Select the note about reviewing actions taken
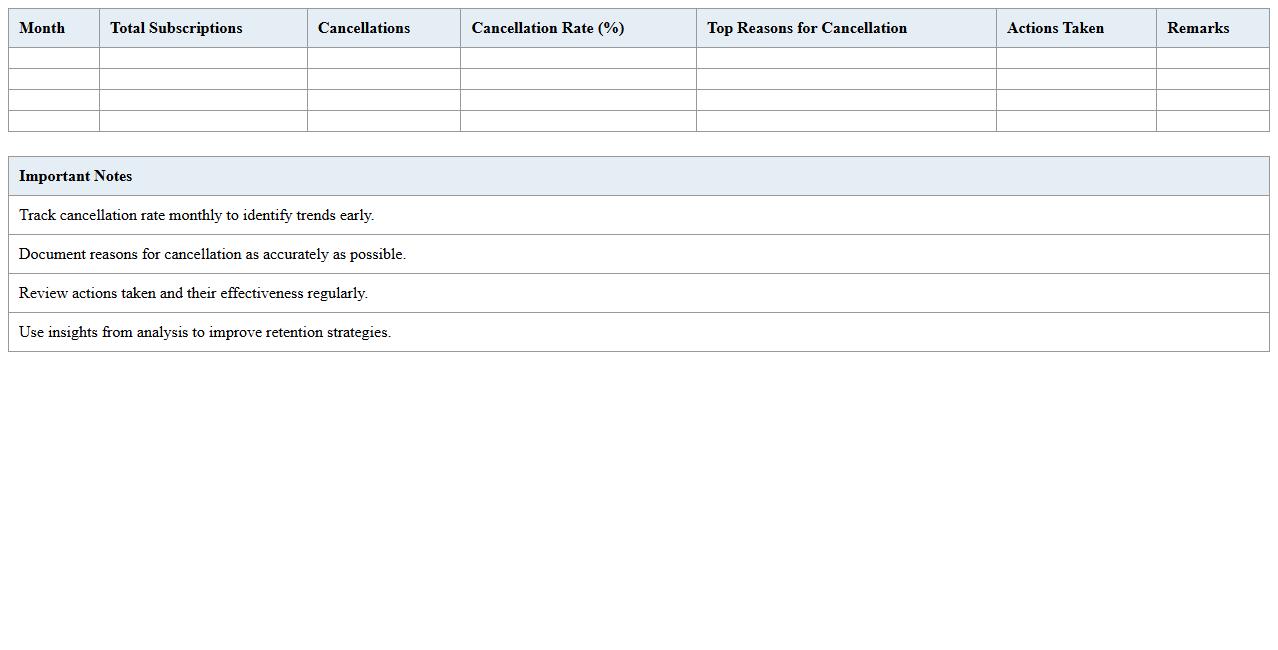The width and height of the screenshot is (1278, 650). coord(193,293)
